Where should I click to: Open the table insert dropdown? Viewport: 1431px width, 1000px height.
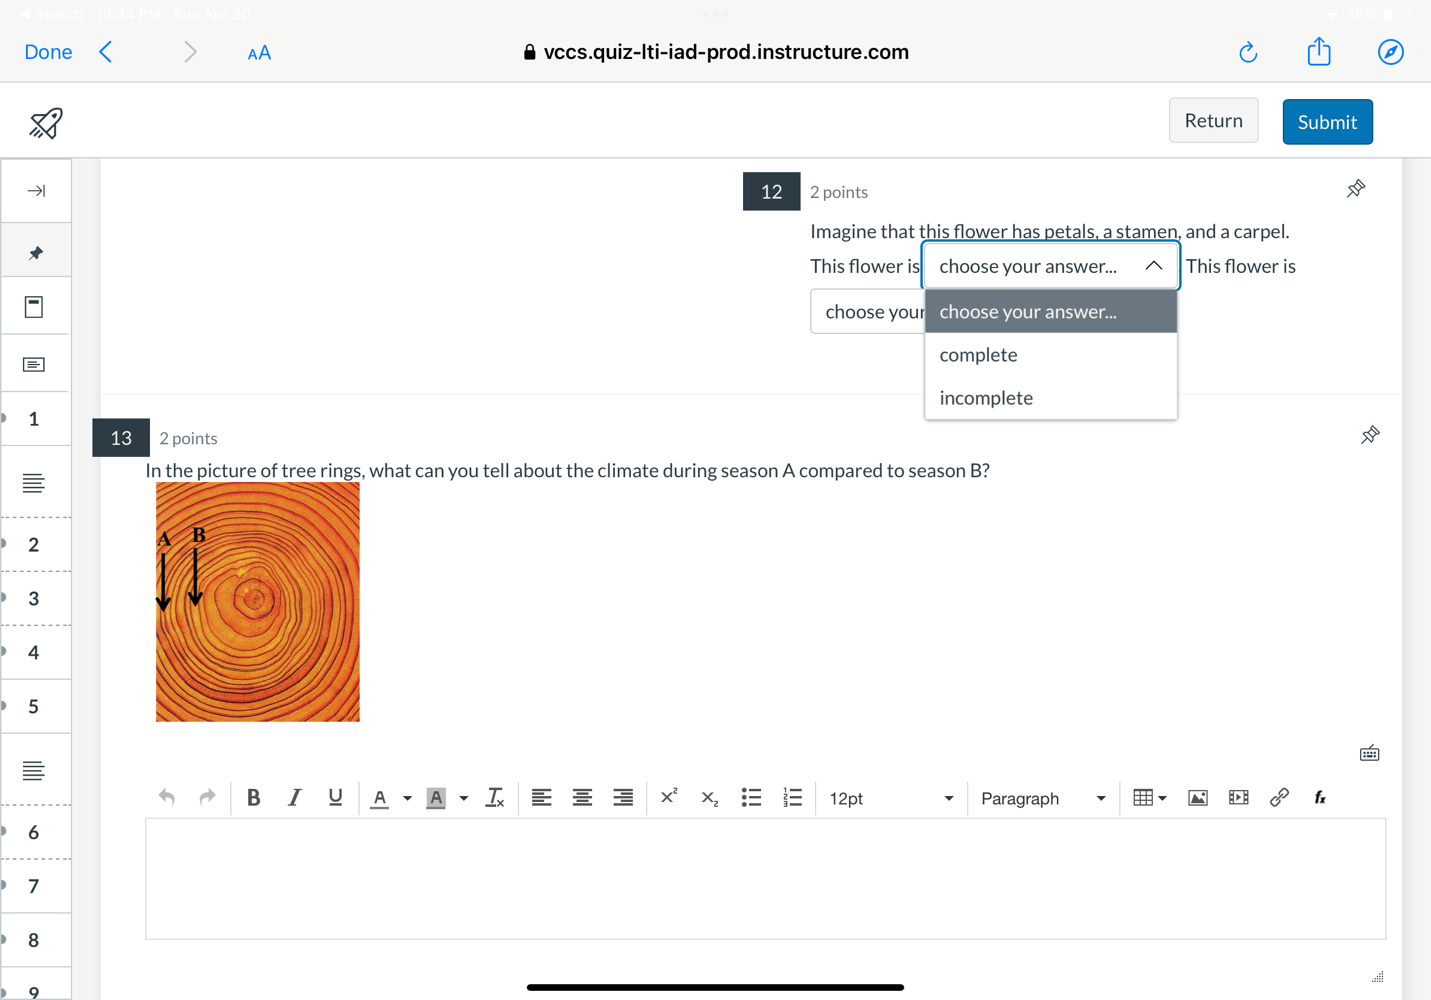point(1149,798)
